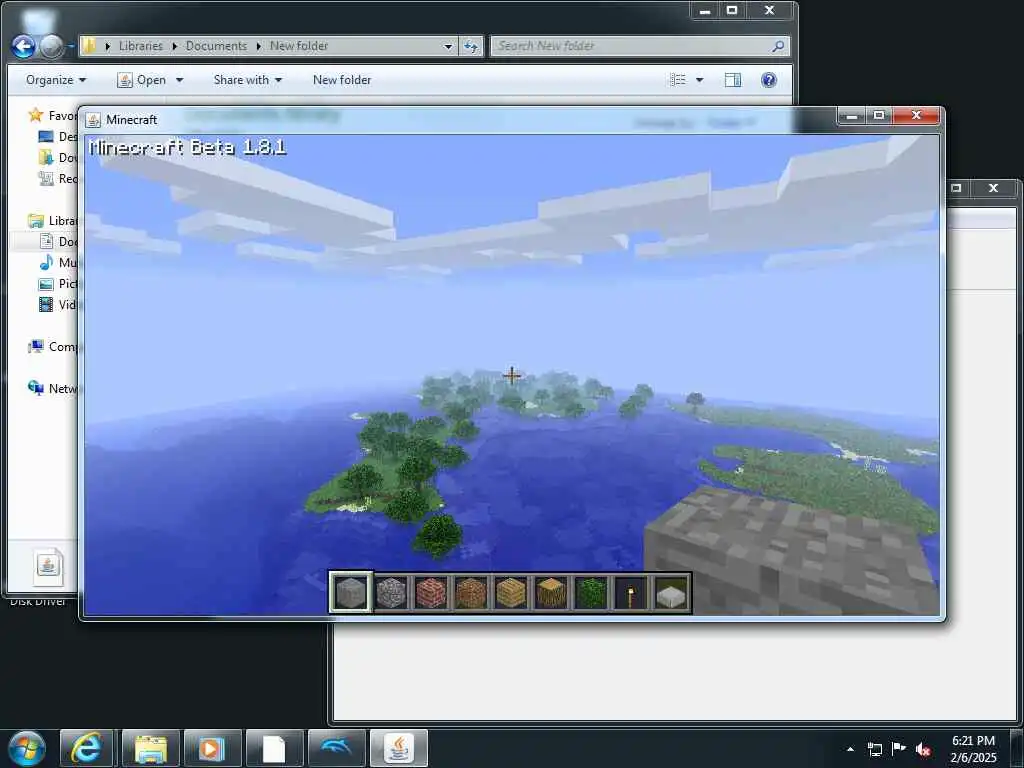Click the refresh button next to address bar

[471, 46]
